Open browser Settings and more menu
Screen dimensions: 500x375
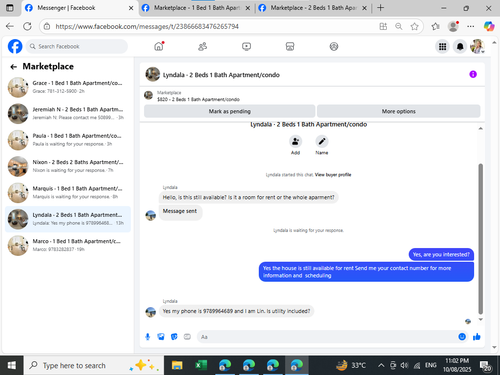pos(470,26)
